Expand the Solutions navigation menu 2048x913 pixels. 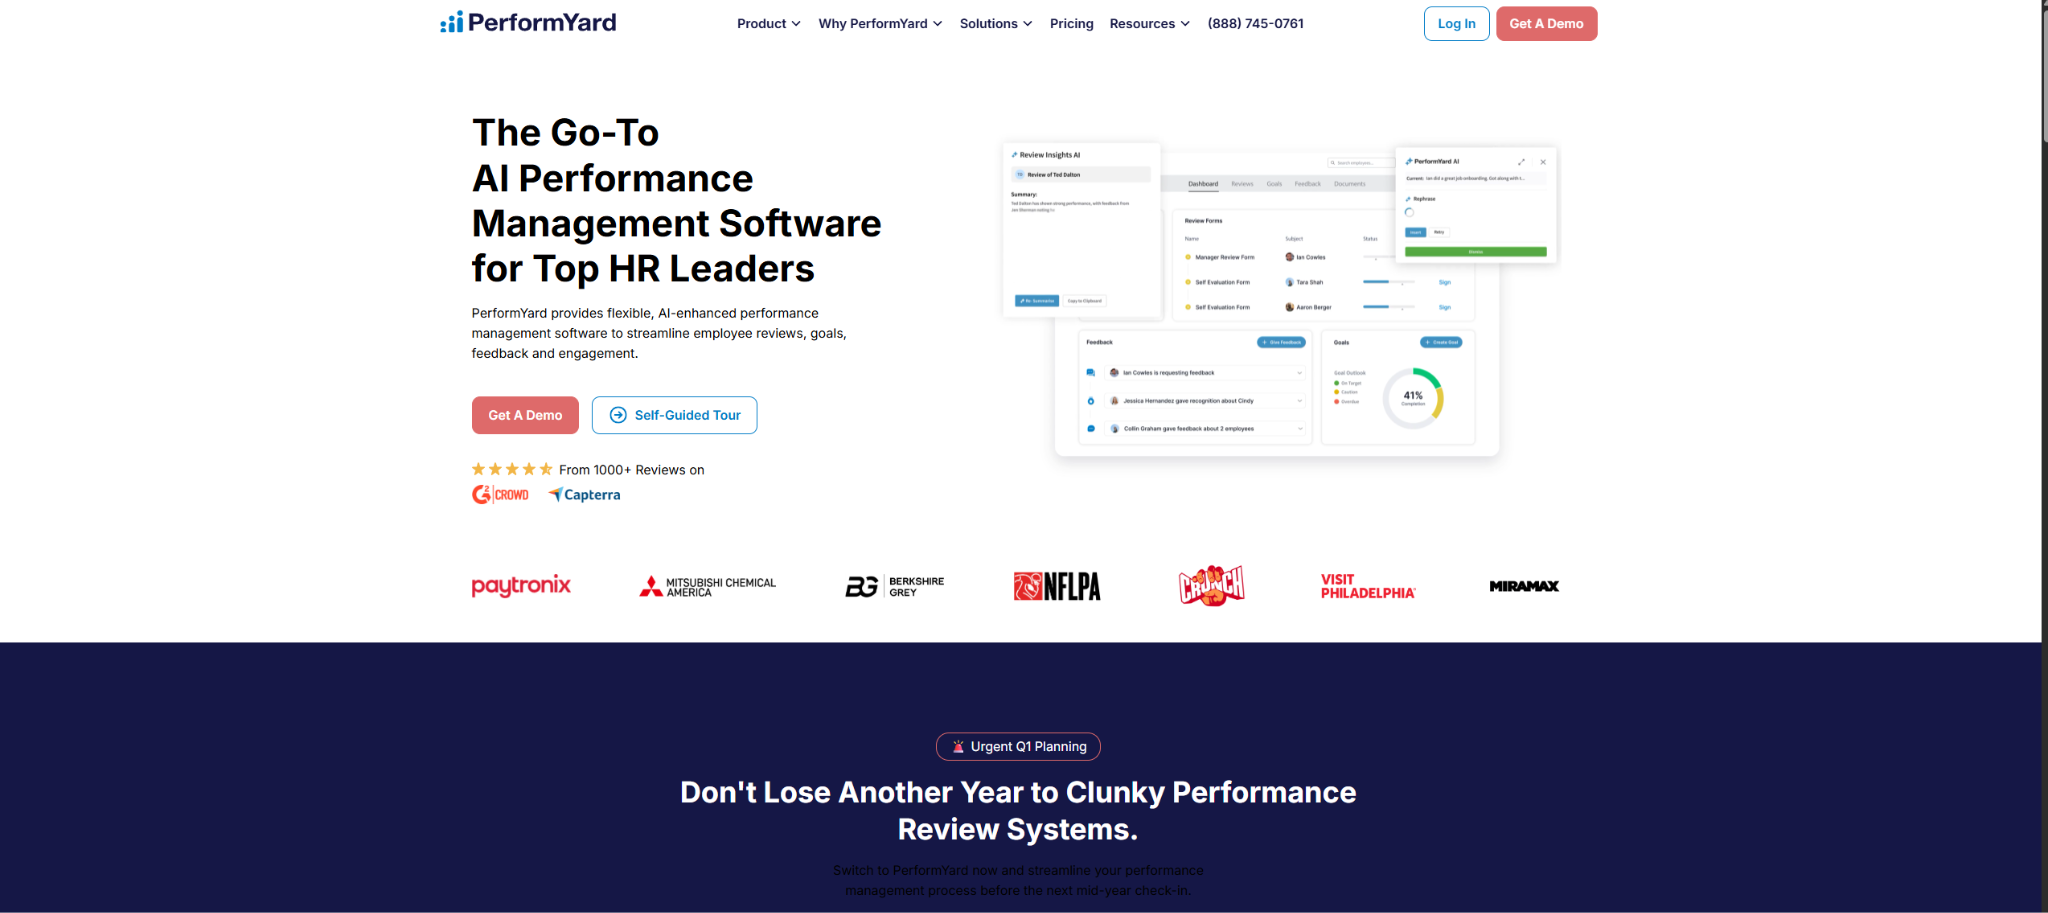point(995,24)
